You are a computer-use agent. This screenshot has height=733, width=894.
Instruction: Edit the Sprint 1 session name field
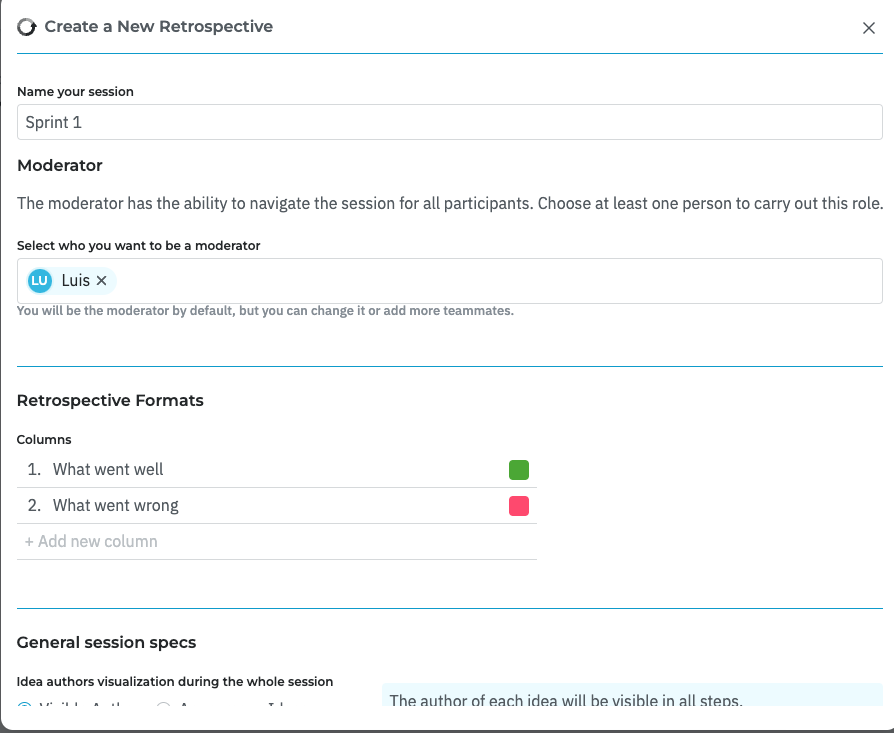coord(449,122)
